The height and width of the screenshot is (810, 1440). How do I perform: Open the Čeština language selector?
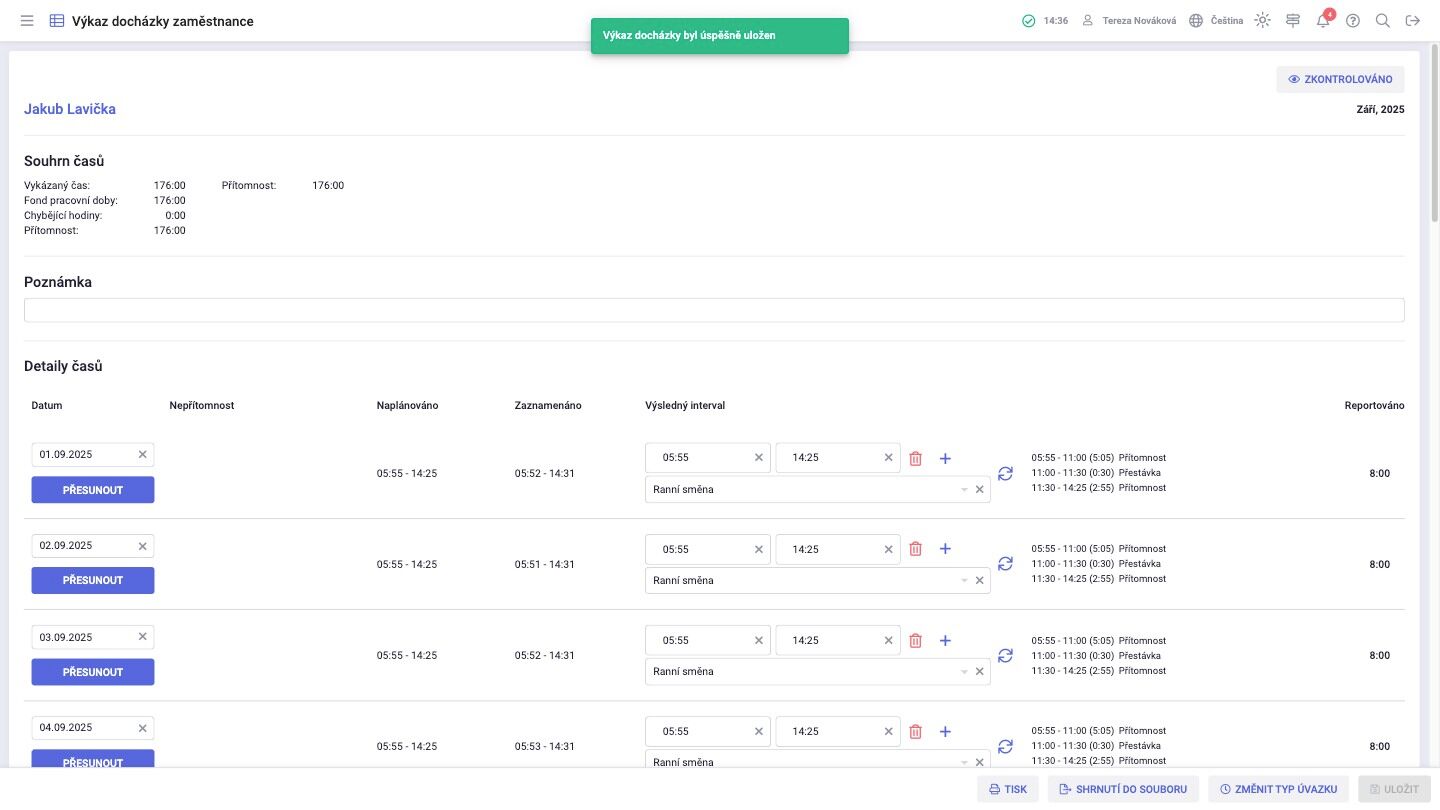[1216, 20]
